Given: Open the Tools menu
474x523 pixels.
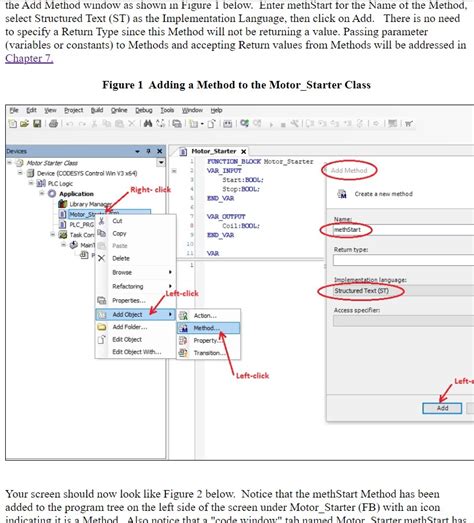Looking at the screenshot, I should click(x=167, y=110).
